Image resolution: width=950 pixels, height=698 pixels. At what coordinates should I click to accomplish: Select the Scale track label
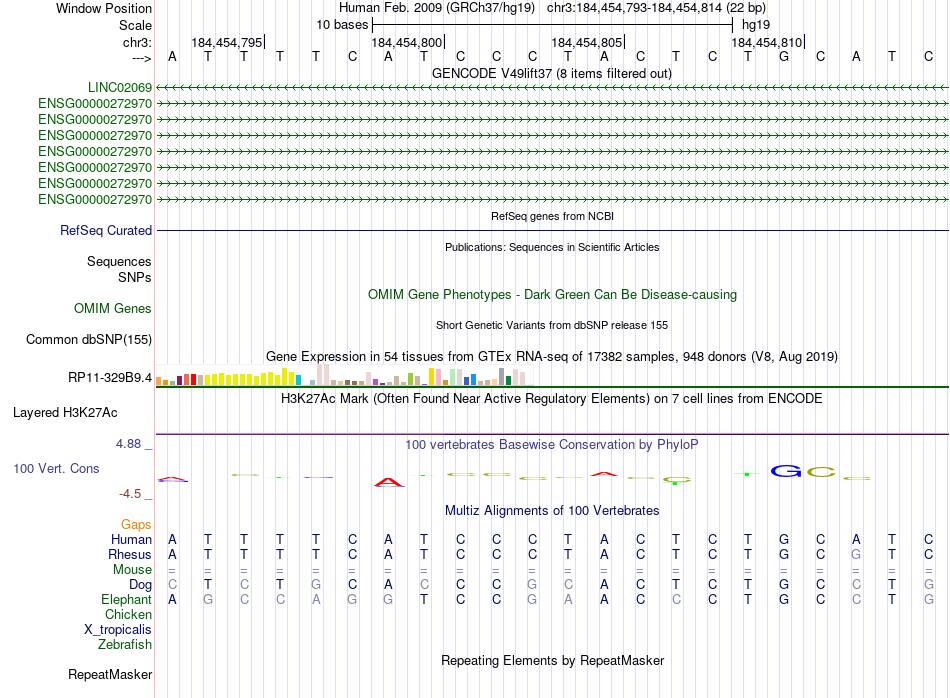pyautogui.click(x=135, y=25)
